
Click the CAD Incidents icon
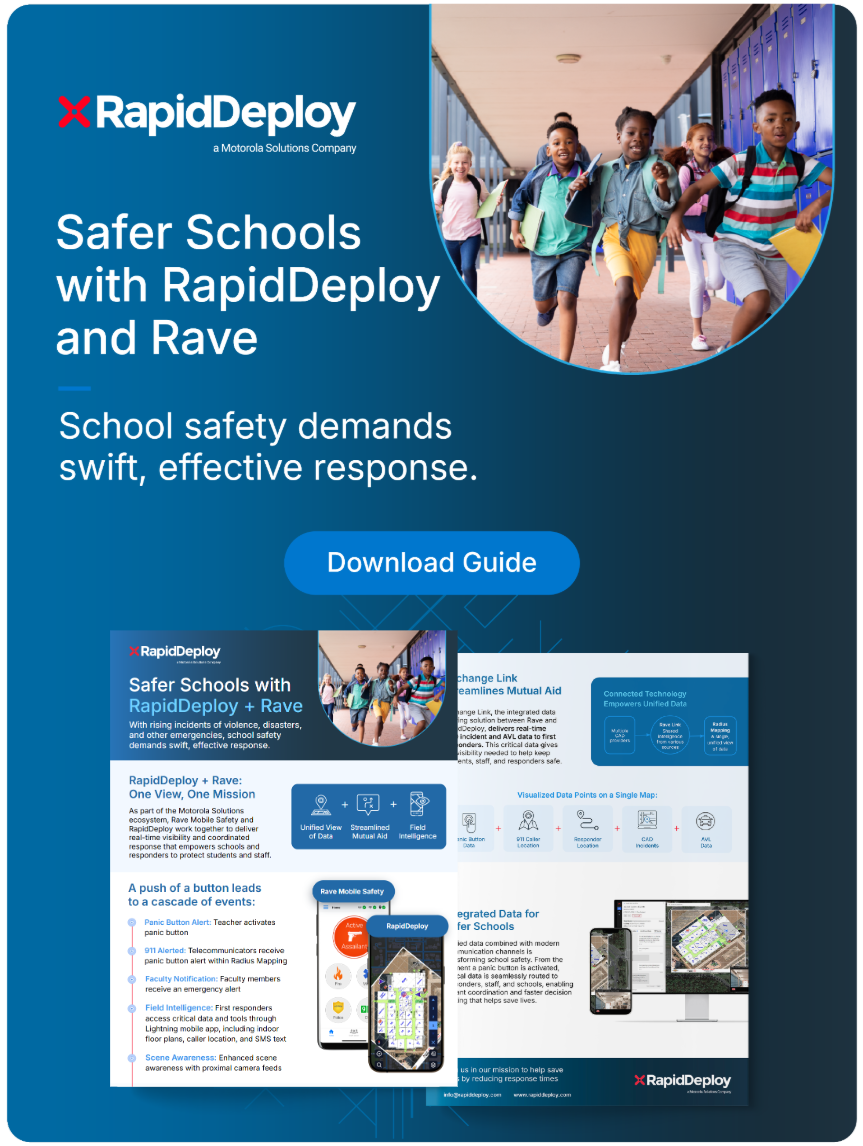[x=647, y=821]
